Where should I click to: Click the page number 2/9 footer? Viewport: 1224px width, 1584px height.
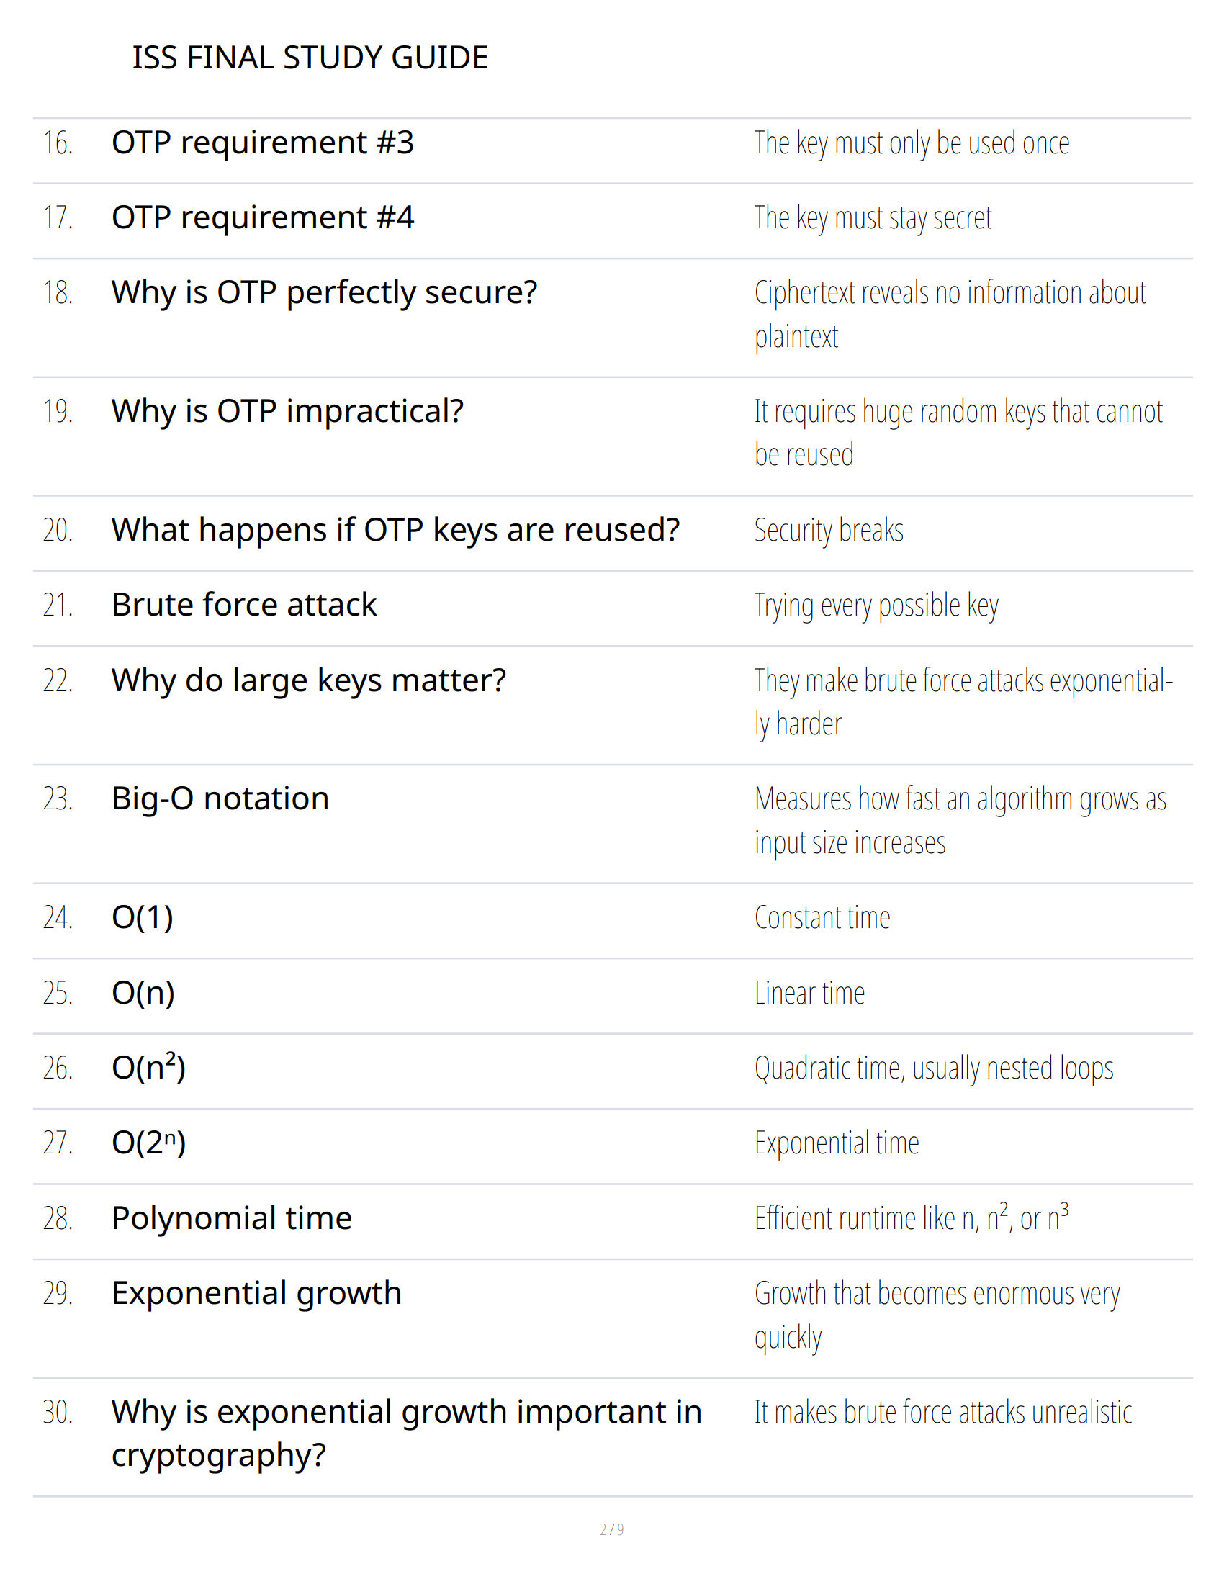tap(612, 1529)
